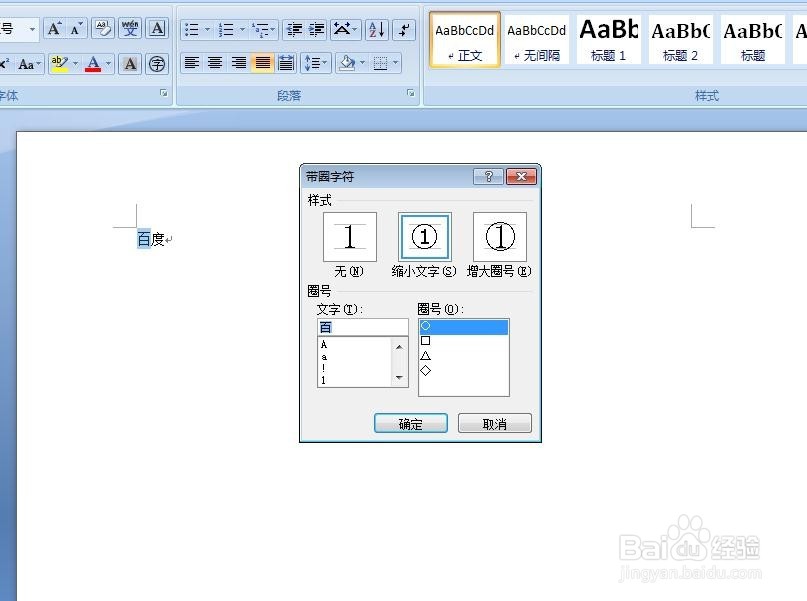This screenshot has width=807, height=601.
Task: Expand shading color dropdown arrow
Action: [x=362, y=63]
